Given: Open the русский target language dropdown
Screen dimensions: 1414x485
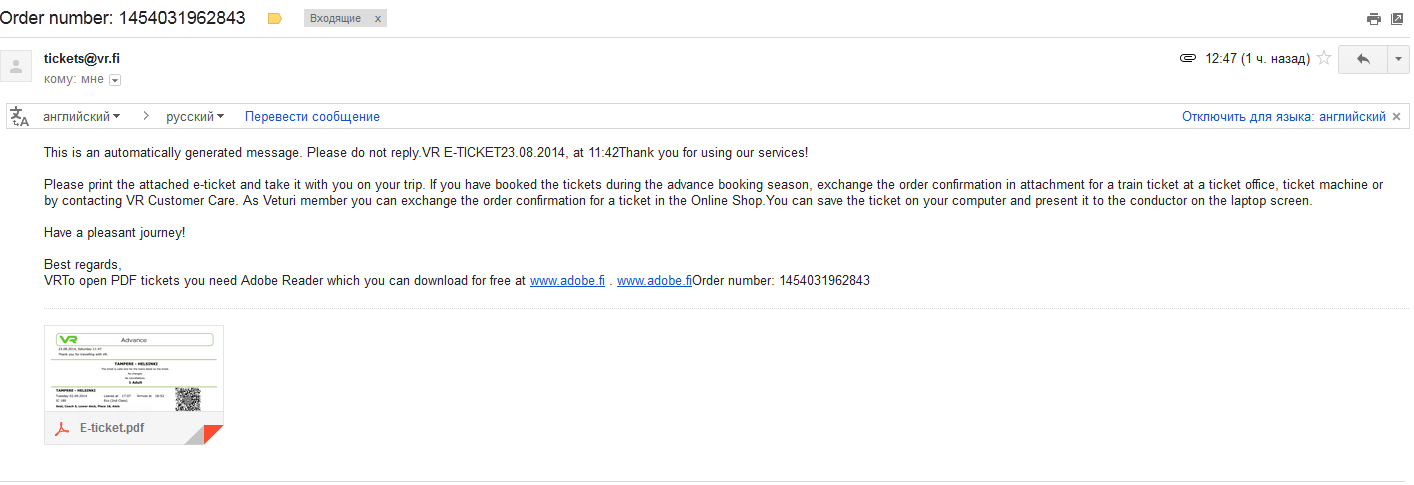Looking at the screenshot, I should (x=195, y=117).
